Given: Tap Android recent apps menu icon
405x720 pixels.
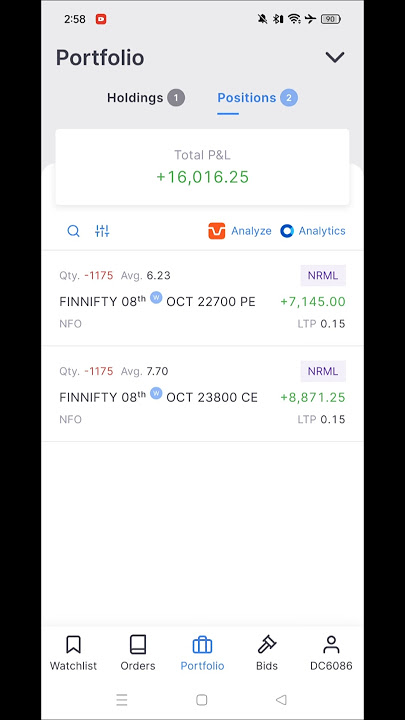Looking at the screenshot, I should [x=122, y=700].
